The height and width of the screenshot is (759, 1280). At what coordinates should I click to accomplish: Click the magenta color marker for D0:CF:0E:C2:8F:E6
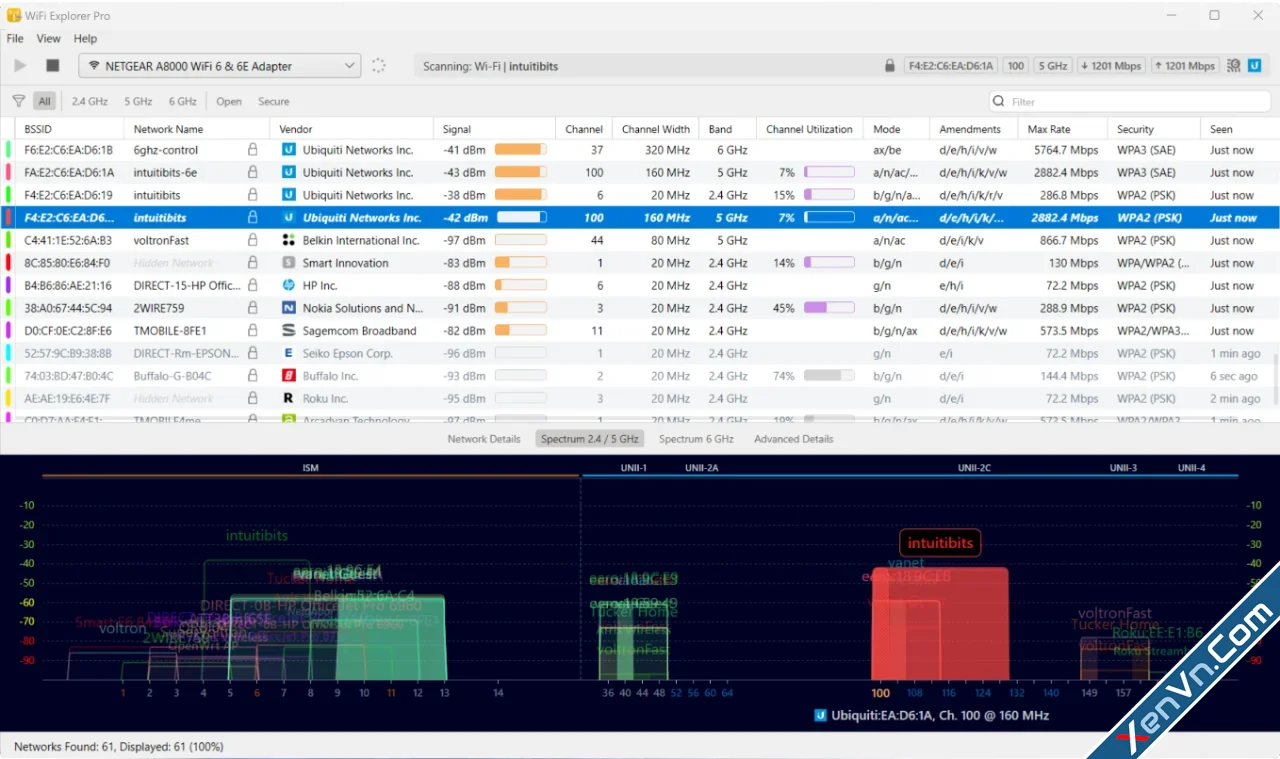tap(8, 330)
